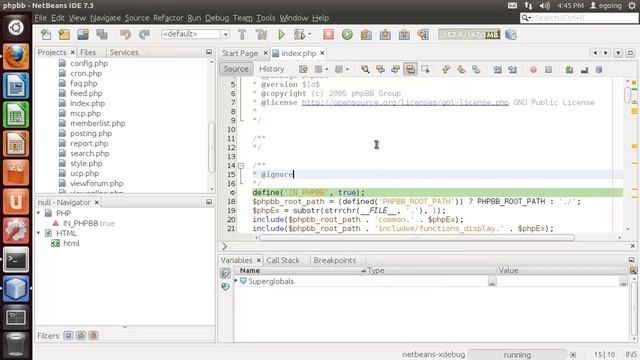The height and width of the screenshot is (360, 640).
Task: Click the Open Project toolbar icon
Action: [83, 35]
